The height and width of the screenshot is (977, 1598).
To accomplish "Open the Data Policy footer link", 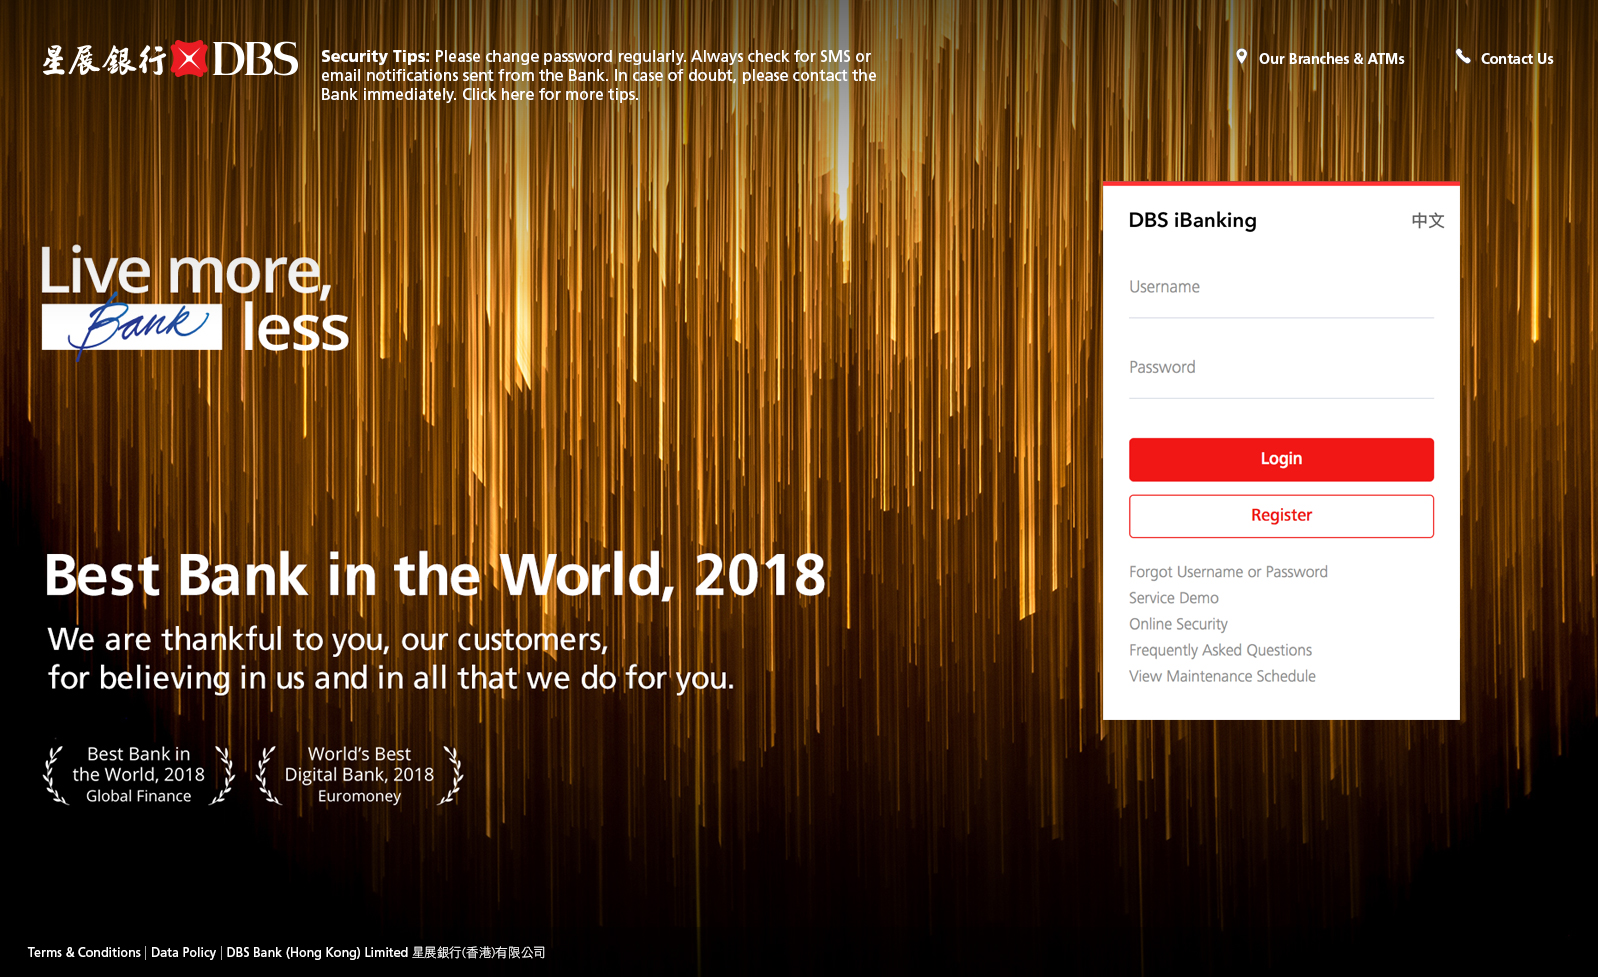I will pos(183,952).
